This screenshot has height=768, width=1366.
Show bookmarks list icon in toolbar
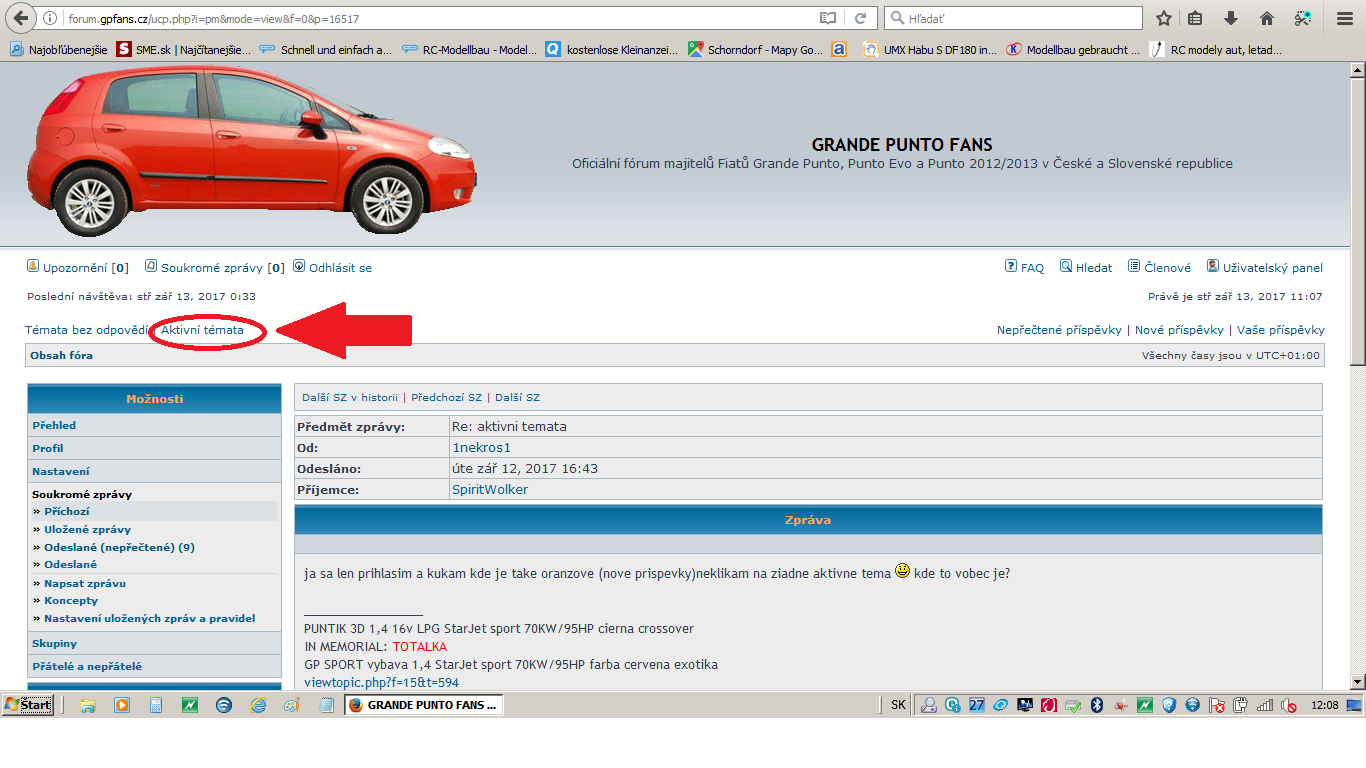point(1196,18)
